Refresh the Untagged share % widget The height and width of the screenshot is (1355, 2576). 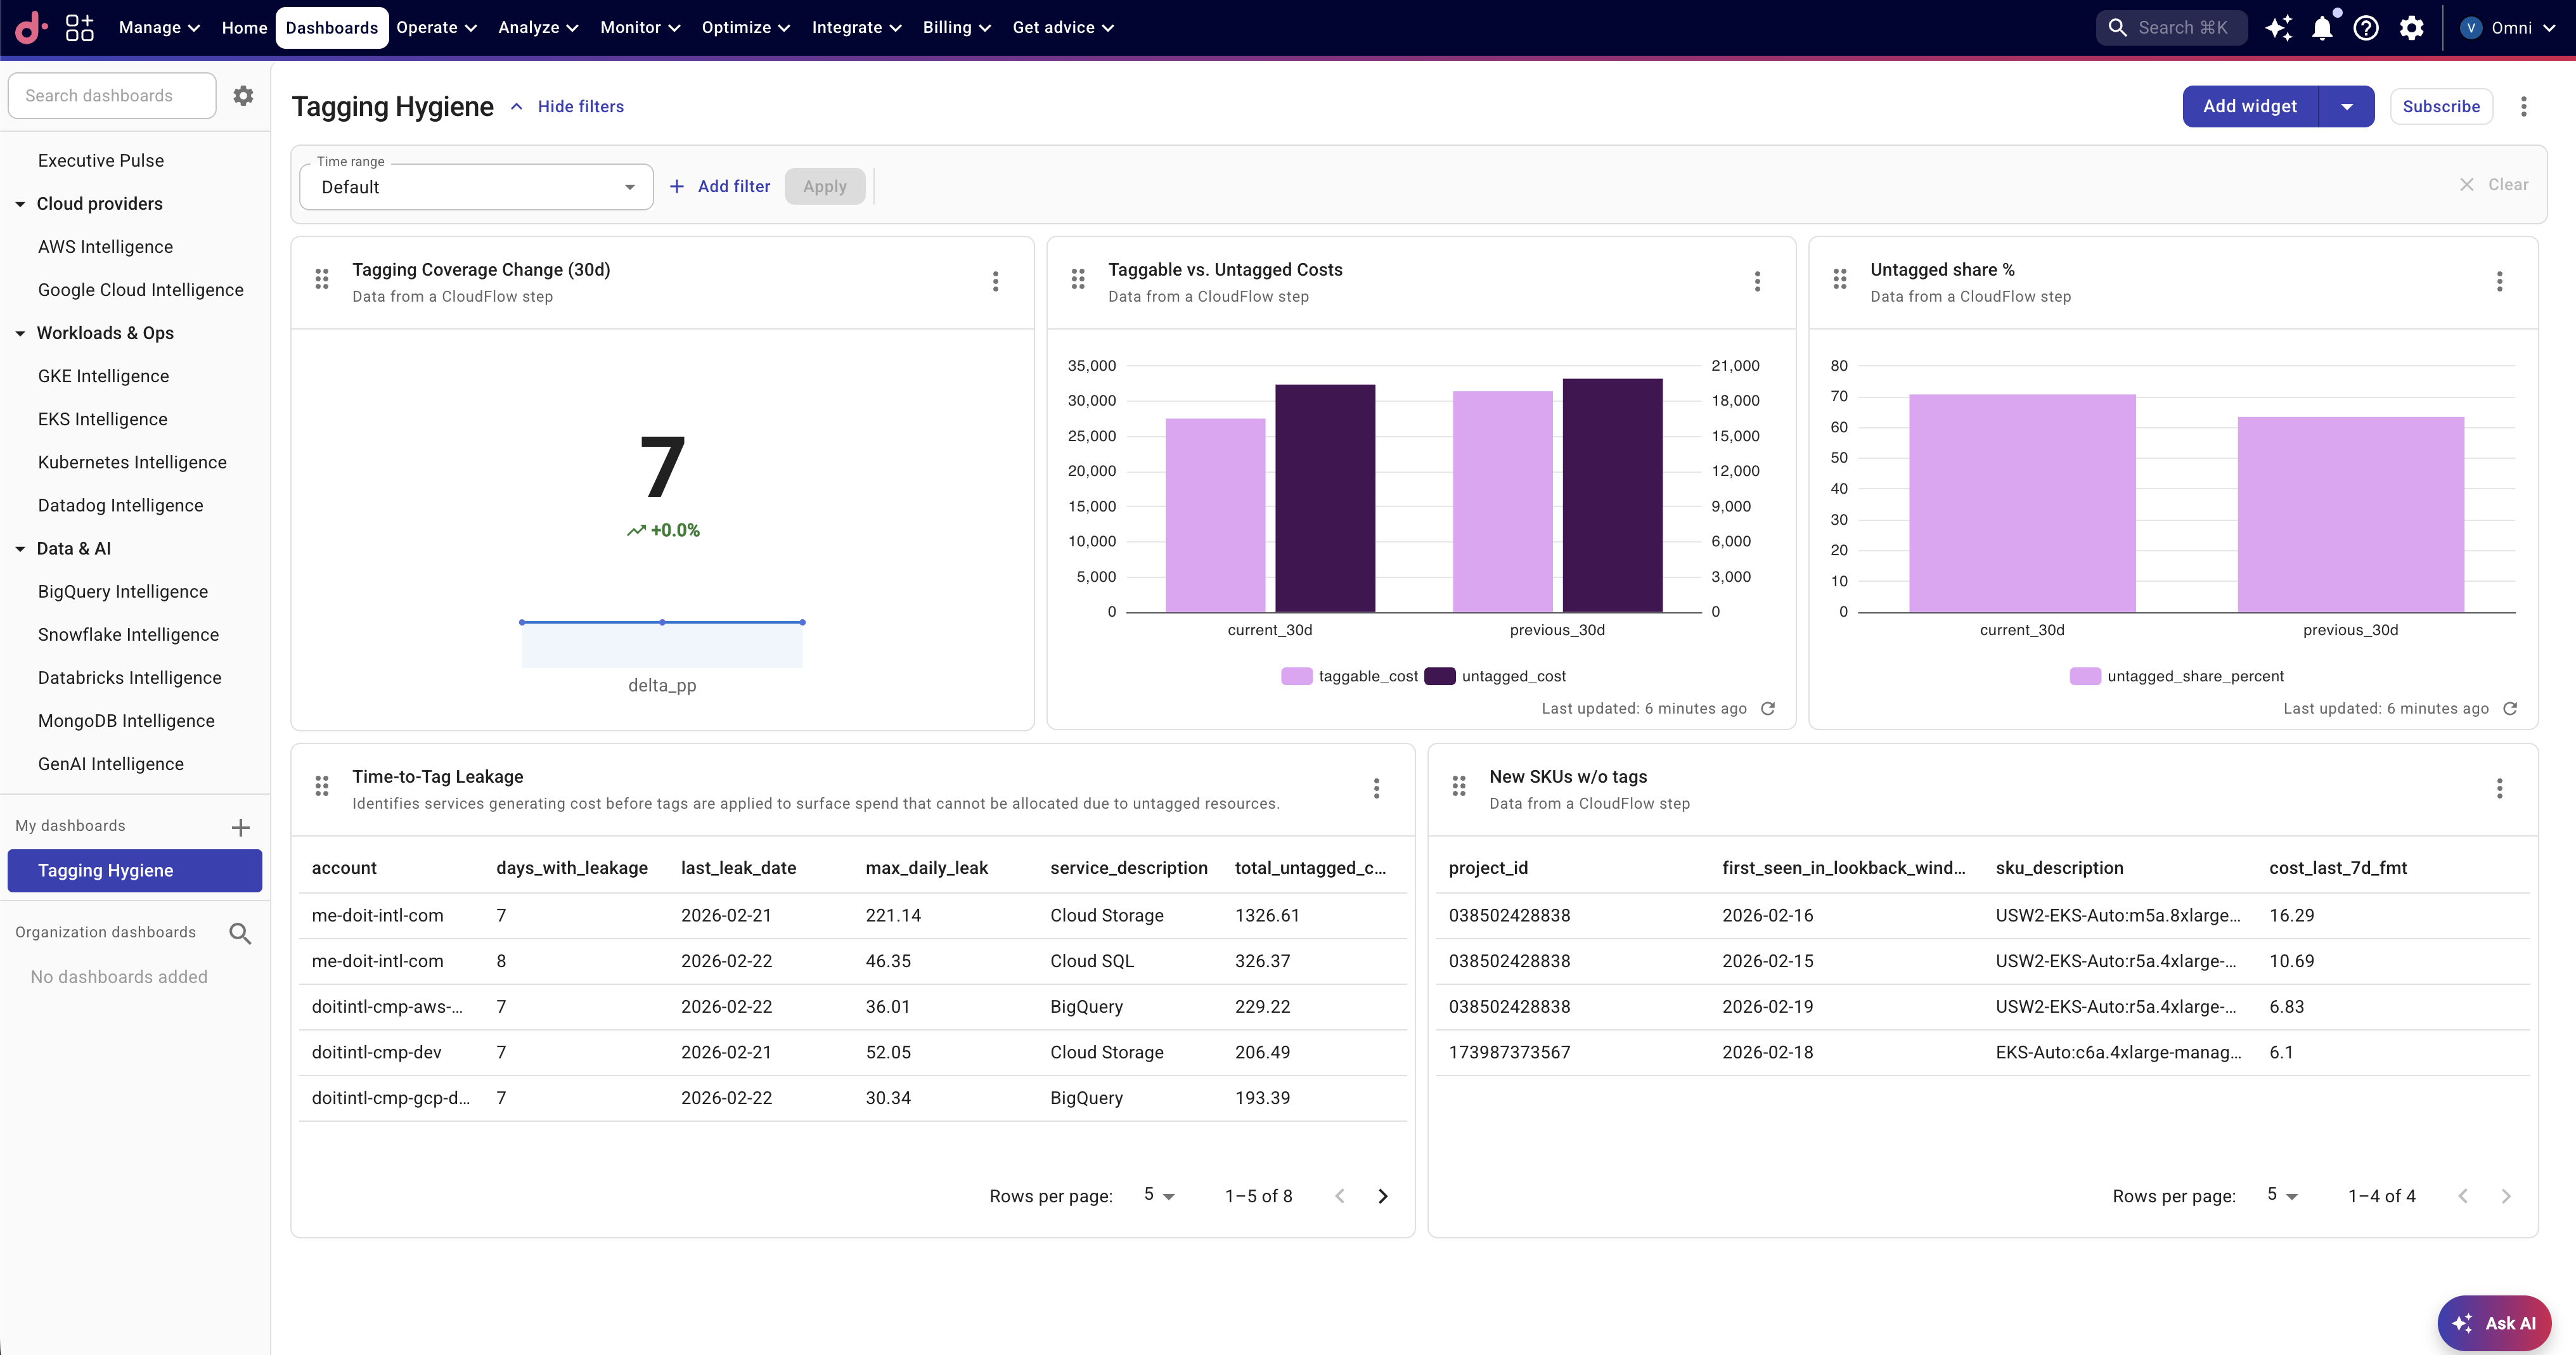[2511, 708]
